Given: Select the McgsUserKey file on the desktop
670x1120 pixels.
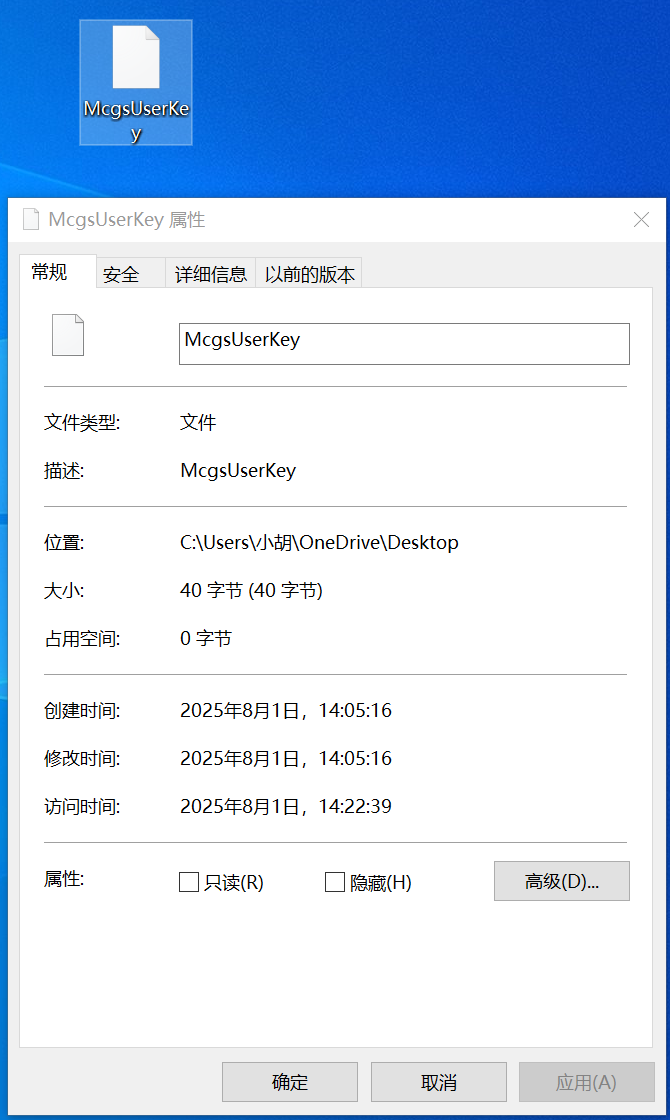Looking at the screenshot, I should click(136, 82).
